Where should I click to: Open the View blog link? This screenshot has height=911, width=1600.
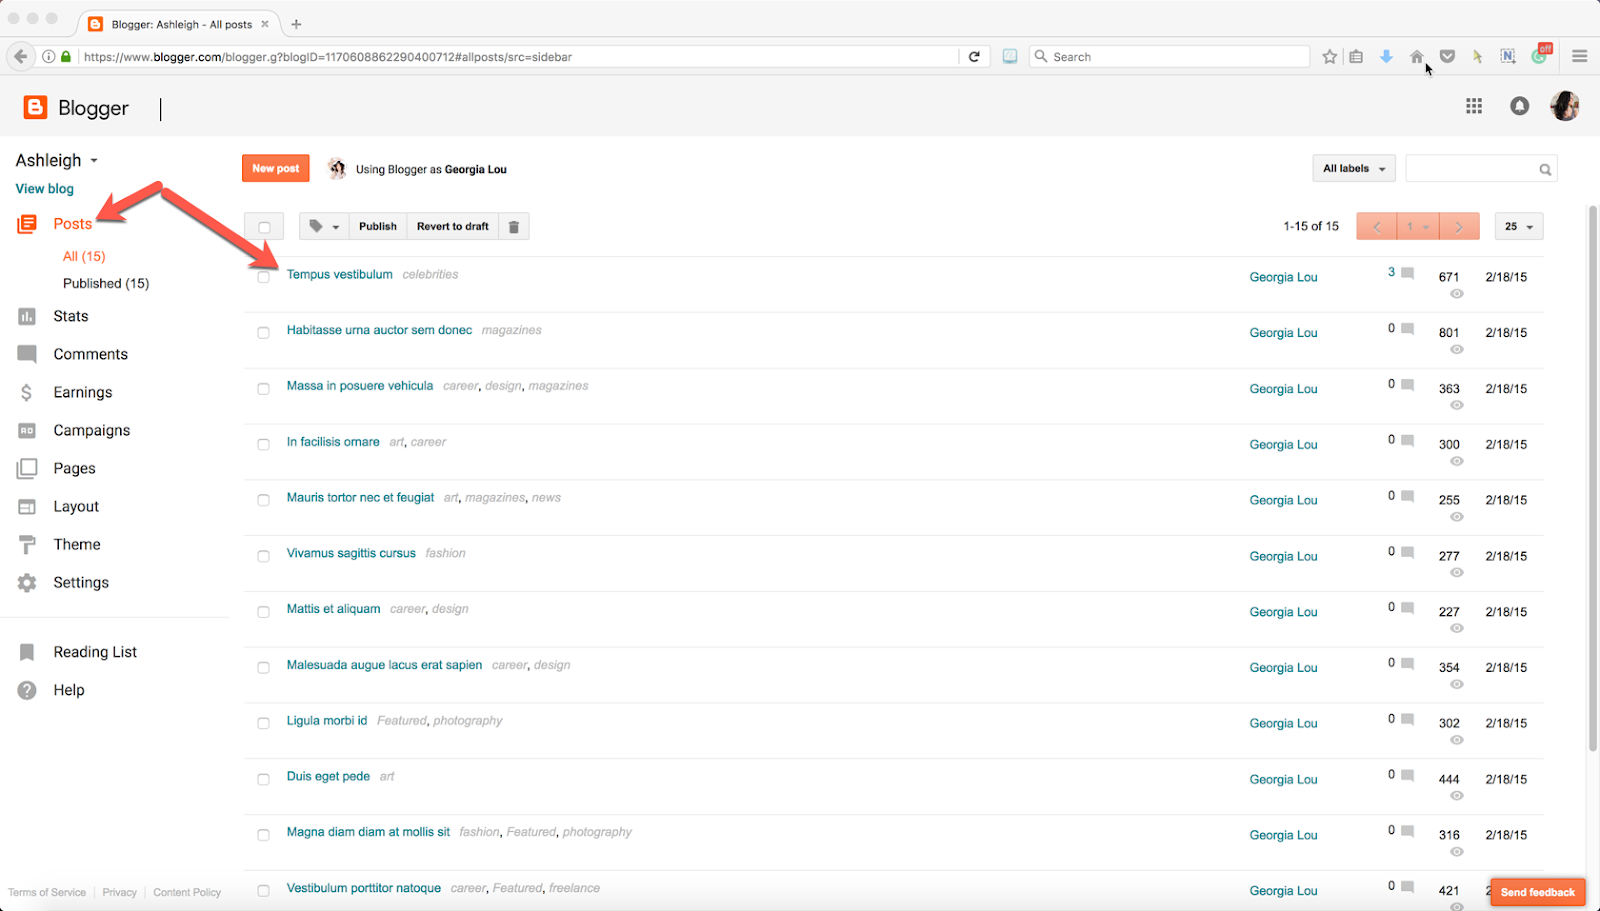43,188
